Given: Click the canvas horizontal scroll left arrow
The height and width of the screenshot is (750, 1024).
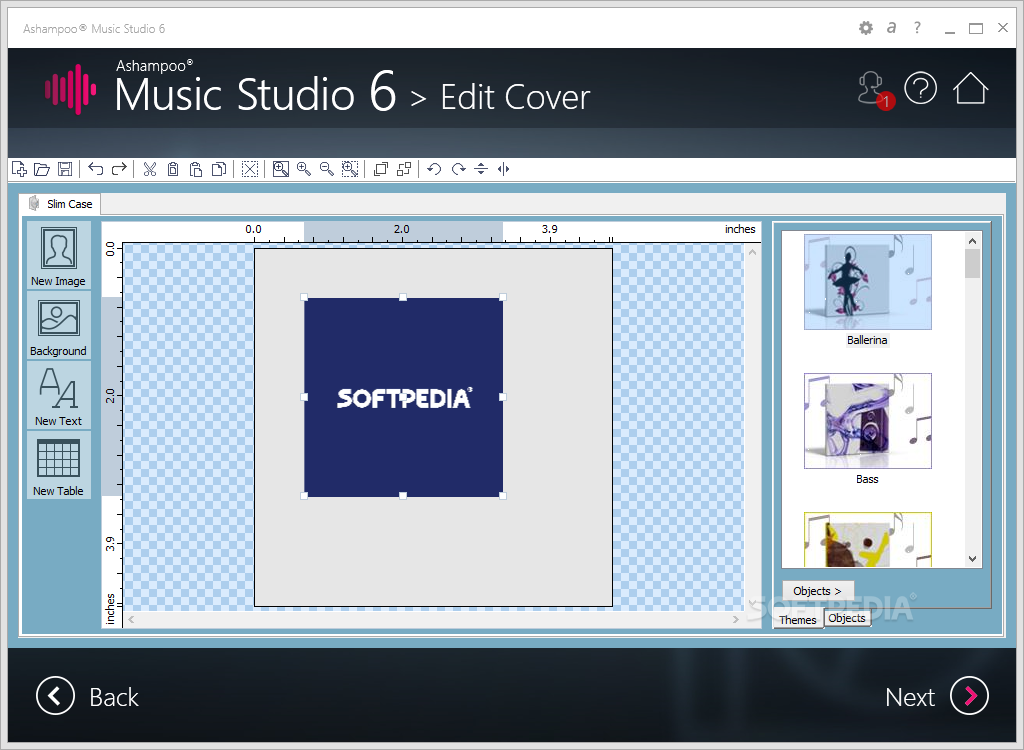Looking at the screenshot, I should point(131,619).
